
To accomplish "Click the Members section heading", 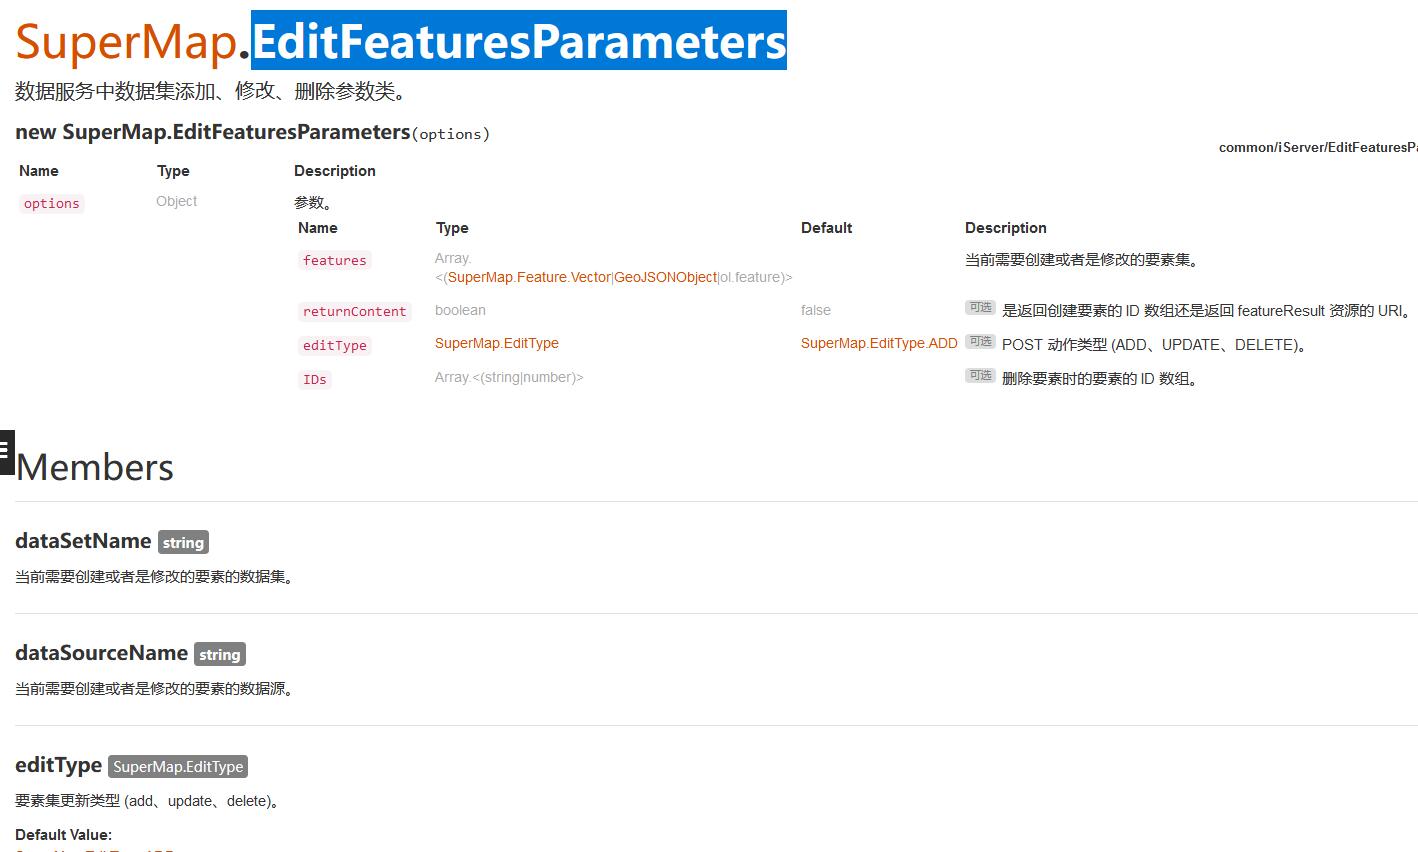I will 95,467.
